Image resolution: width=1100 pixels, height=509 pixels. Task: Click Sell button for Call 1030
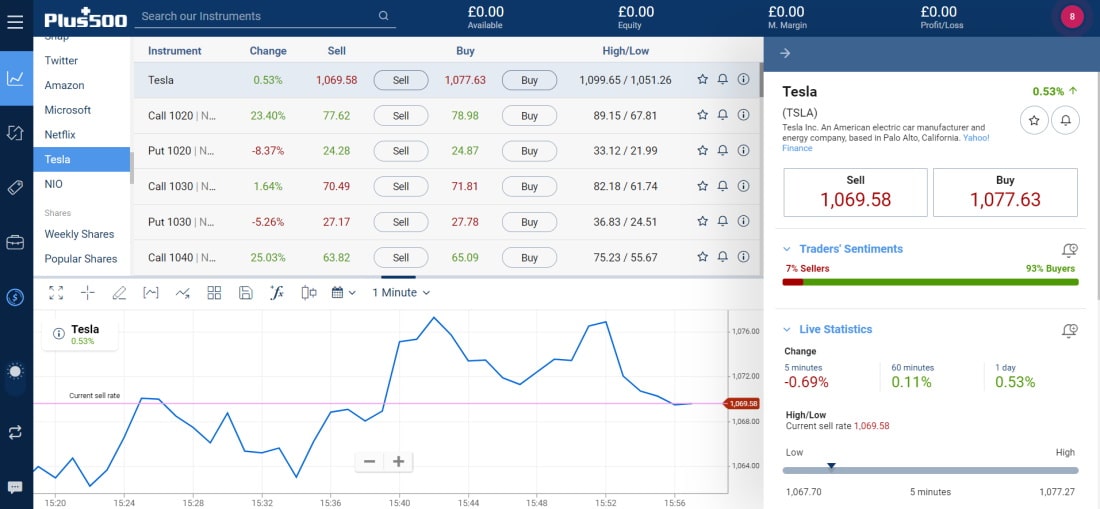coord(401,186)
